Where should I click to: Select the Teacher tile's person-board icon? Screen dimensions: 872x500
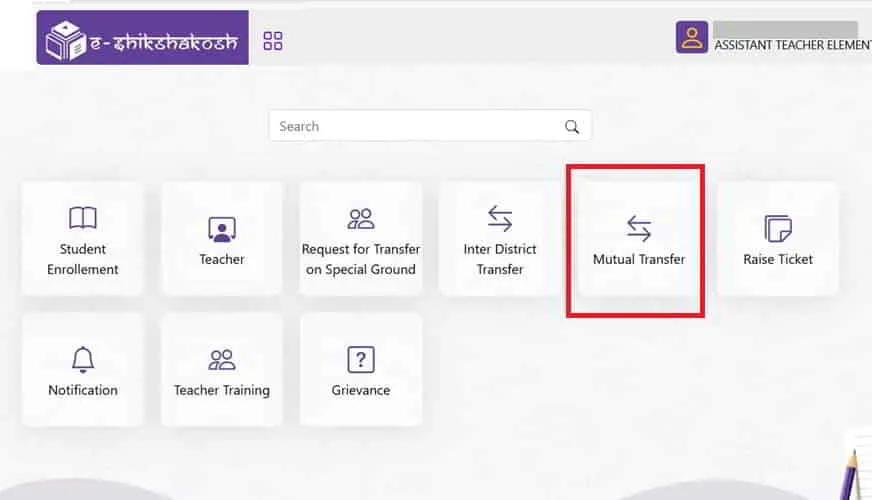[x=222, y=229]
